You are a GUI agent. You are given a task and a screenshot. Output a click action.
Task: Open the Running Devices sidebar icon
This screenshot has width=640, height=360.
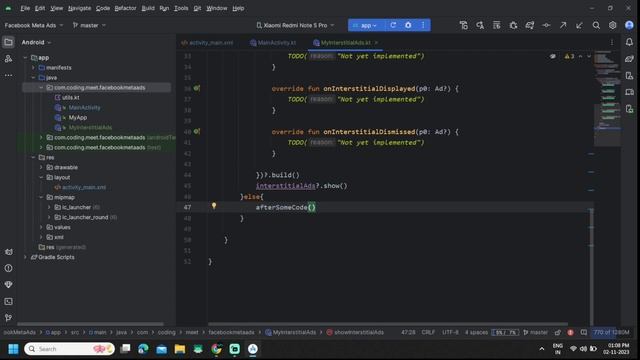tap(629, 109)
